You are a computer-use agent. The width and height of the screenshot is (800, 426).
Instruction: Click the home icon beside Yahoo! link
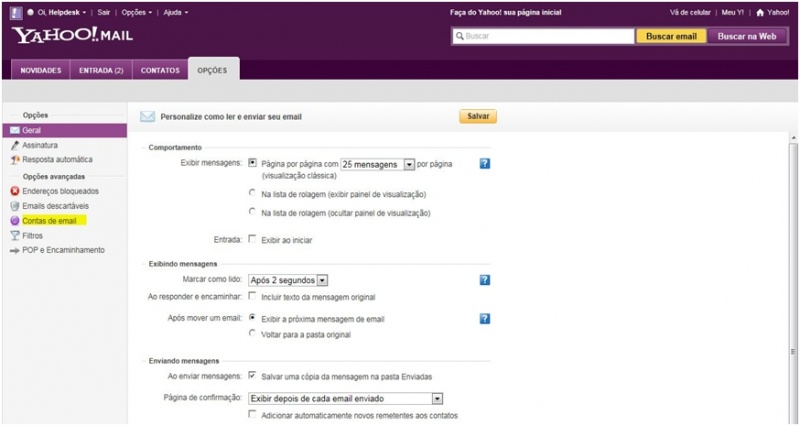(x=760, y=13)
